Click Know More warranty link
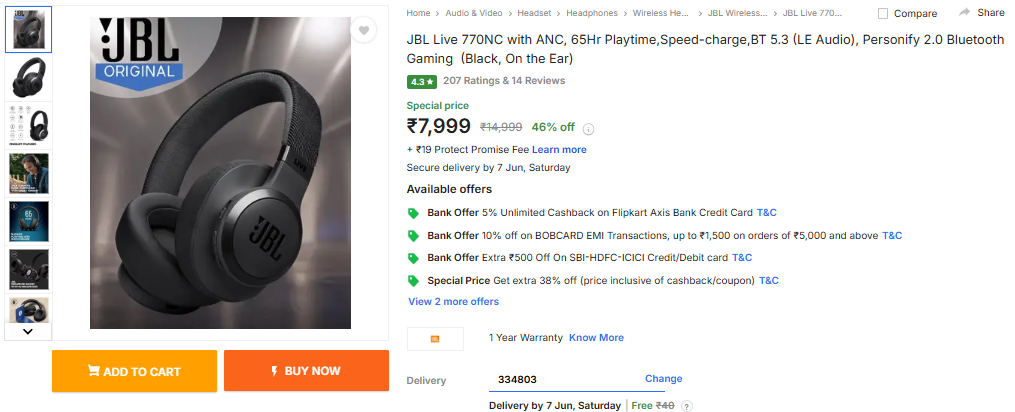1015x412 pixels. [596, 338]
